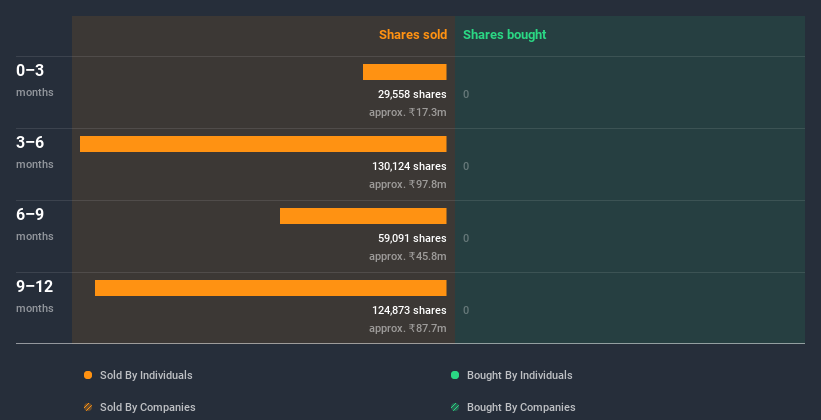Click the Bought By Individuals green dot
This screenshot has width=821, height=420.
click(x=455, y=375)
